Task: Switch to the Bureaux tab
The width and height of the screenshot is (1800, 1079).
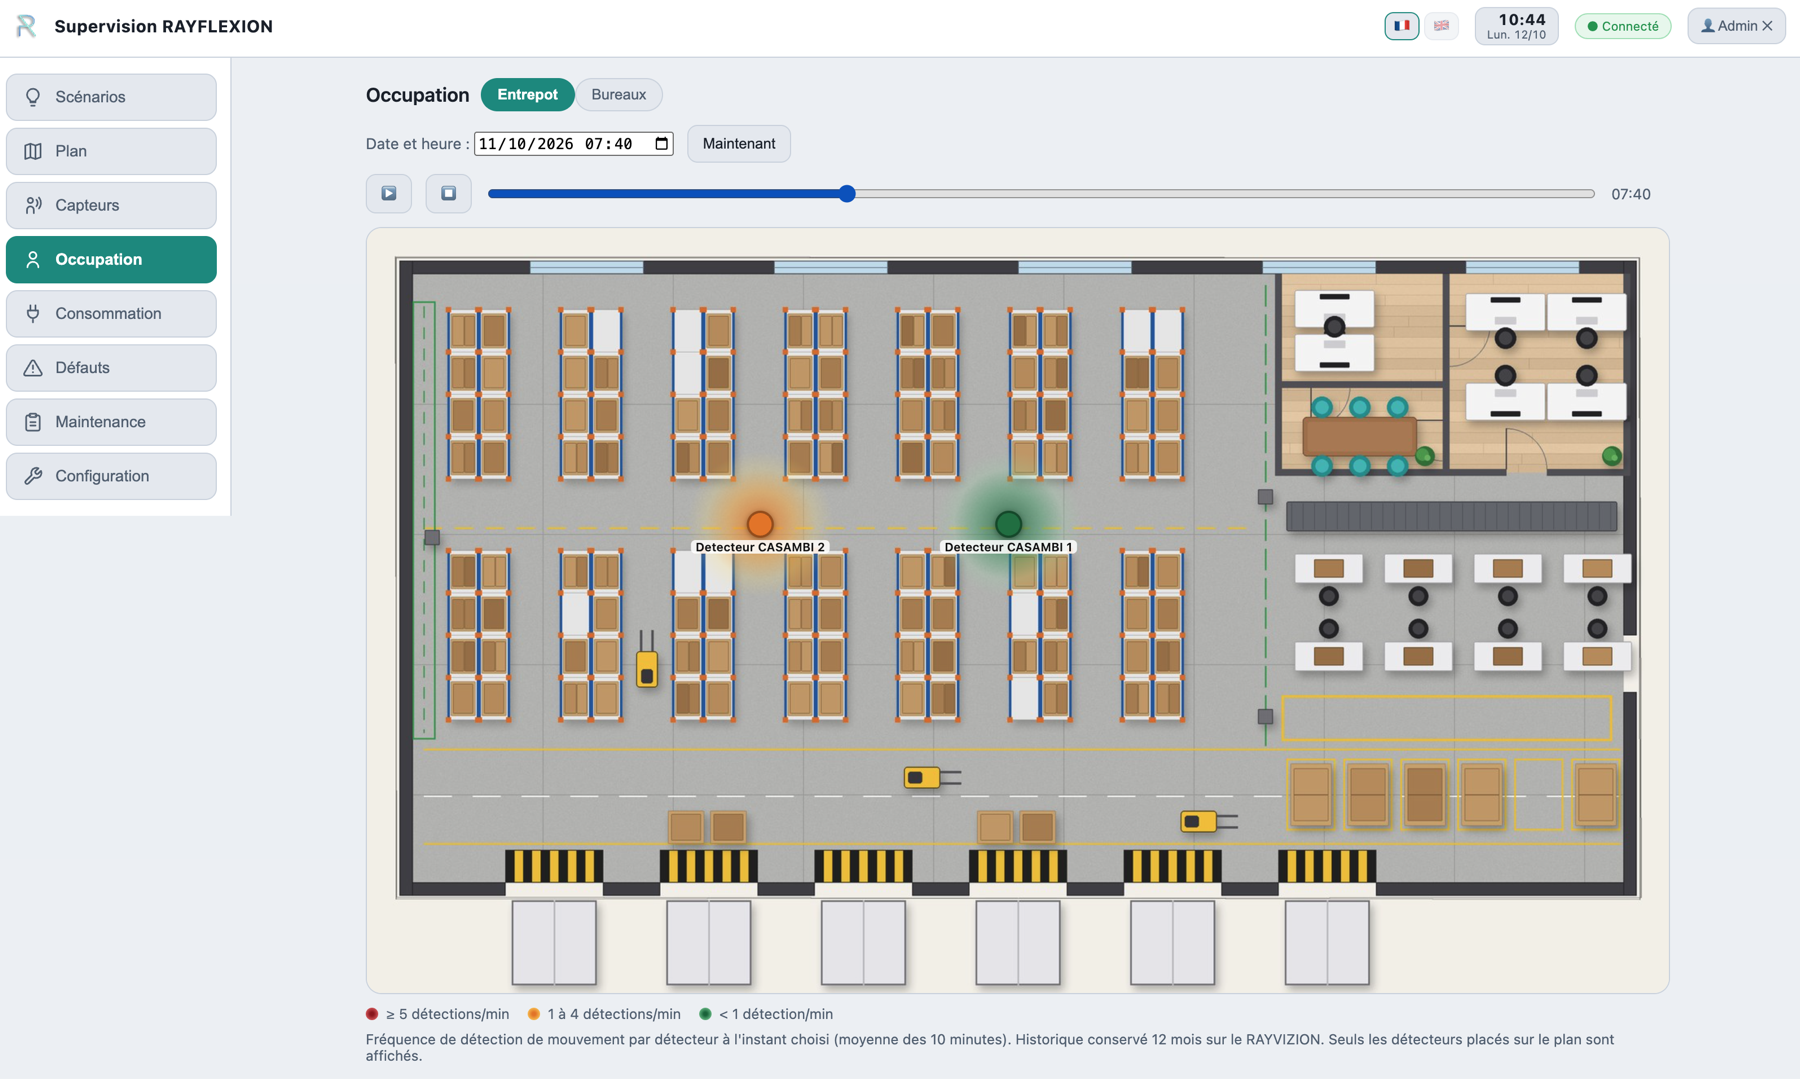Action: (x=618, y=95)
